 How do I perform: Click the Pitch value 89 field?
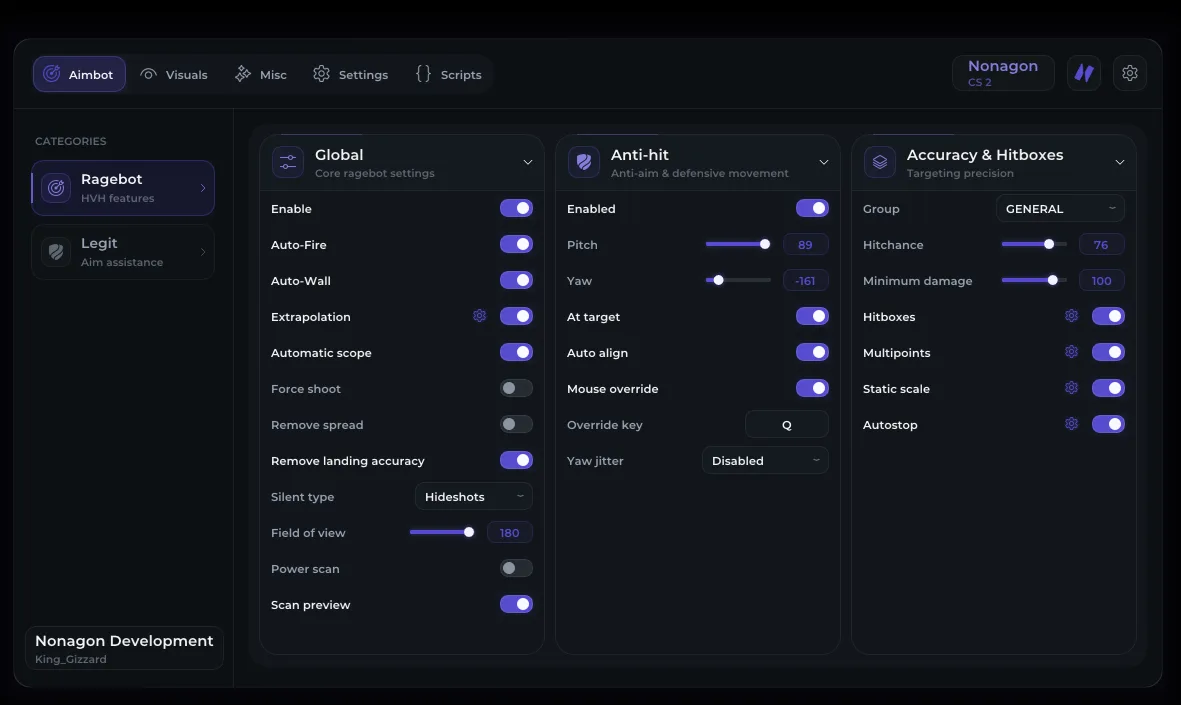pos(805,245)
